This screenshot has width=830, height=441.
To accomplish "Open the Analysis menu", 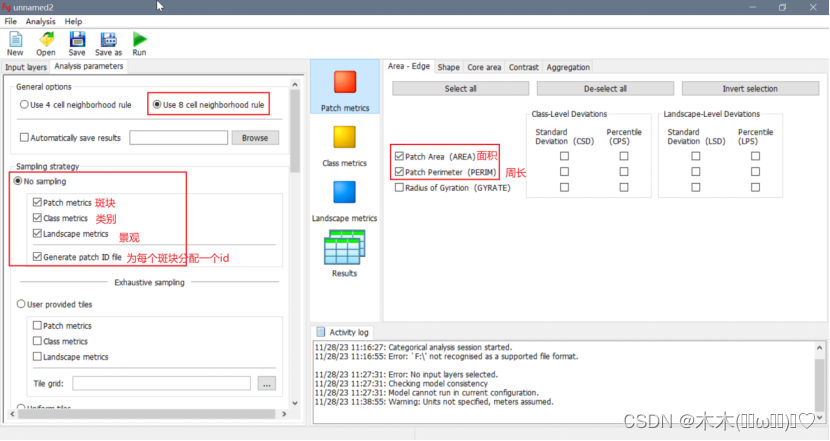I will pos(40,21).
